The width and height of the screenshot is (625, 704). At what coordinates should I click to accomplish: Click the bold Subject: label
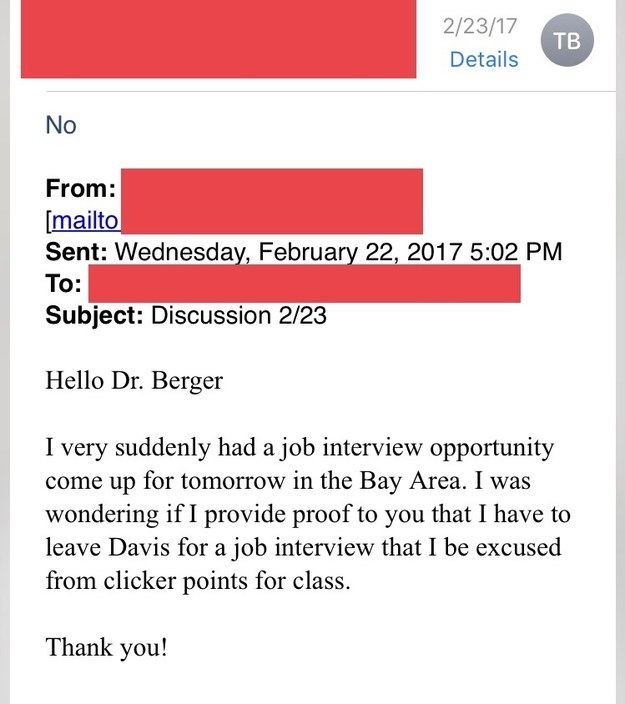coord(95,316)
